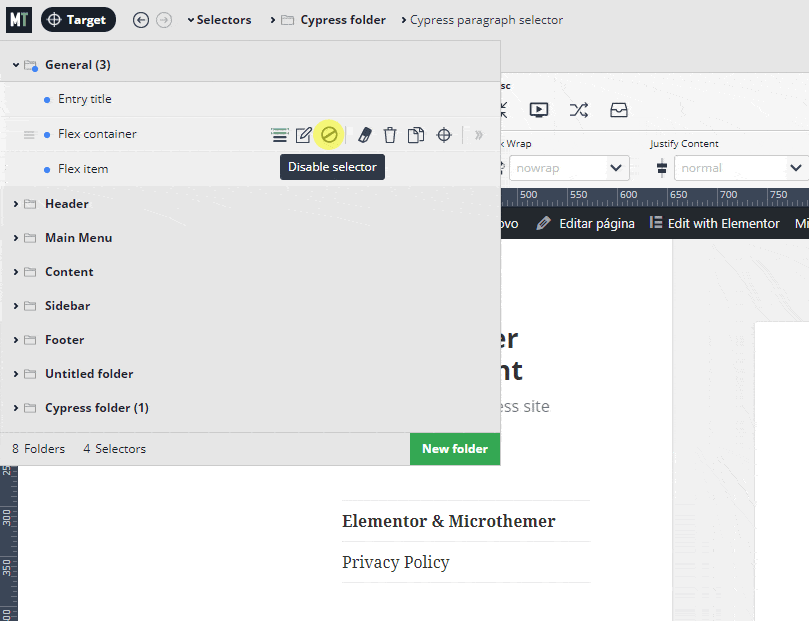Expand the Header folder

[x=66, y=203]
